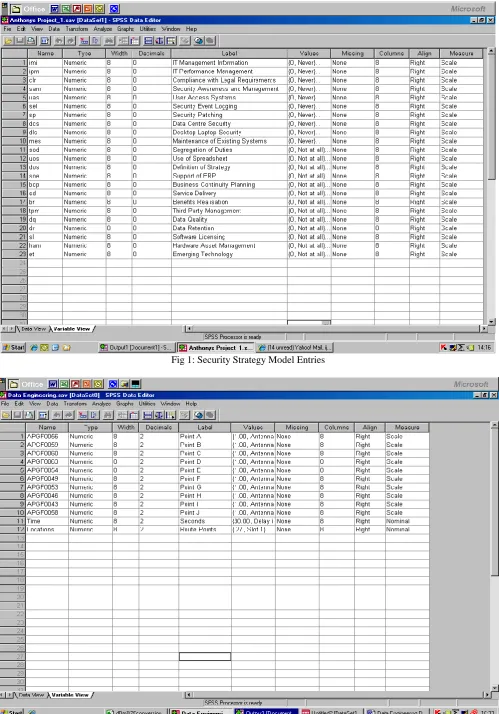The image size is (499, 714).
Task: Open Transform menu in Anthonys Project window
Action: point(76,29)
